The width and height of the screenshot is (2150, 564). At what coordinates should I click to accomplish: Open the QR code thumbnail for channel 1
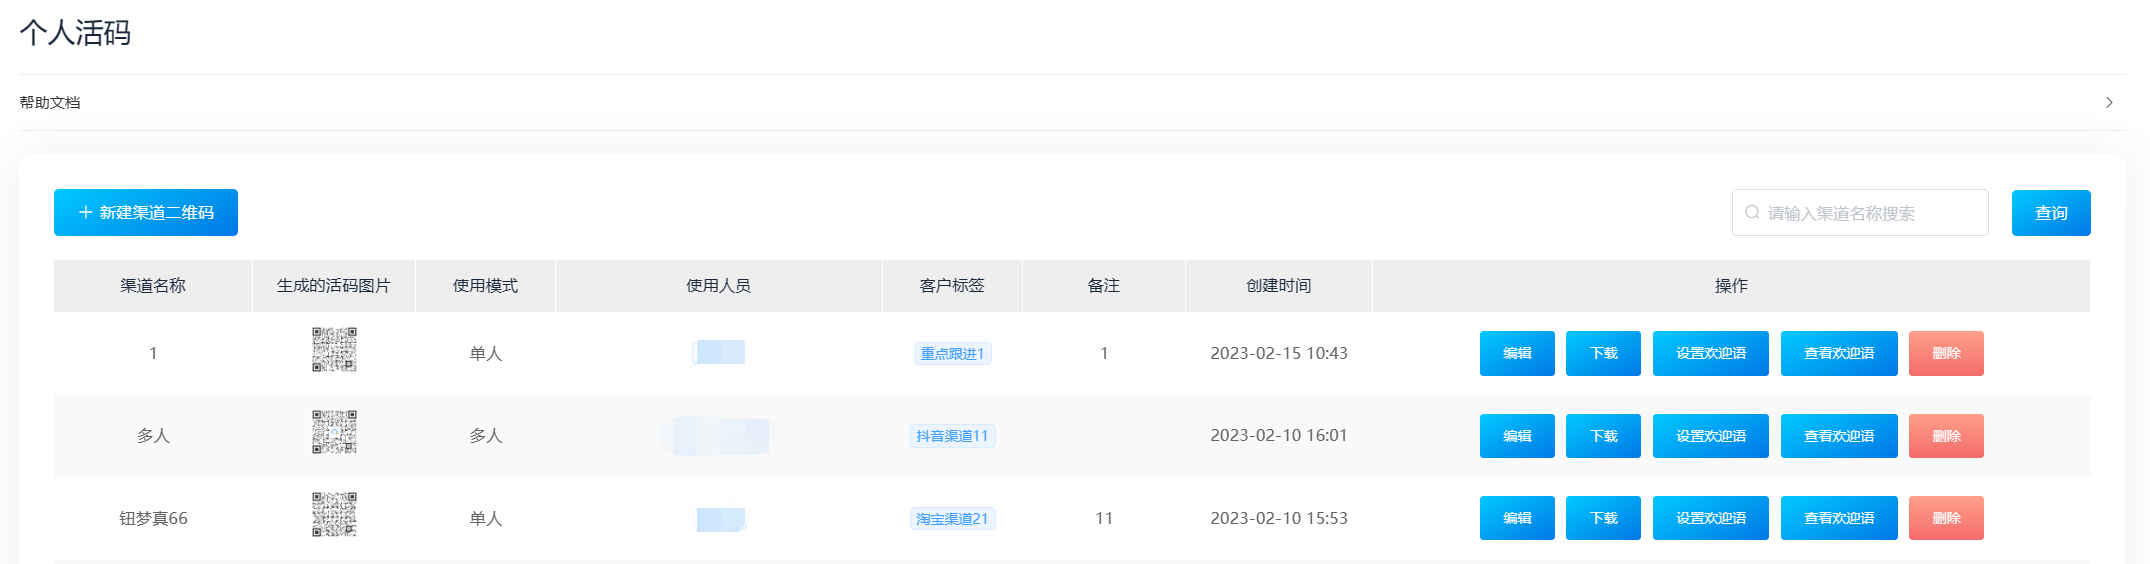point(334,350)
